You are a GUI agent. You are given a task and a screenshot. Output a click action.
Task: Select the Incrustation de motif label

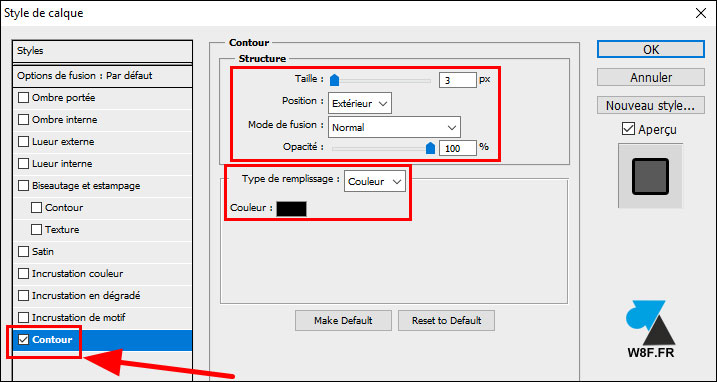tap(79, 317)
